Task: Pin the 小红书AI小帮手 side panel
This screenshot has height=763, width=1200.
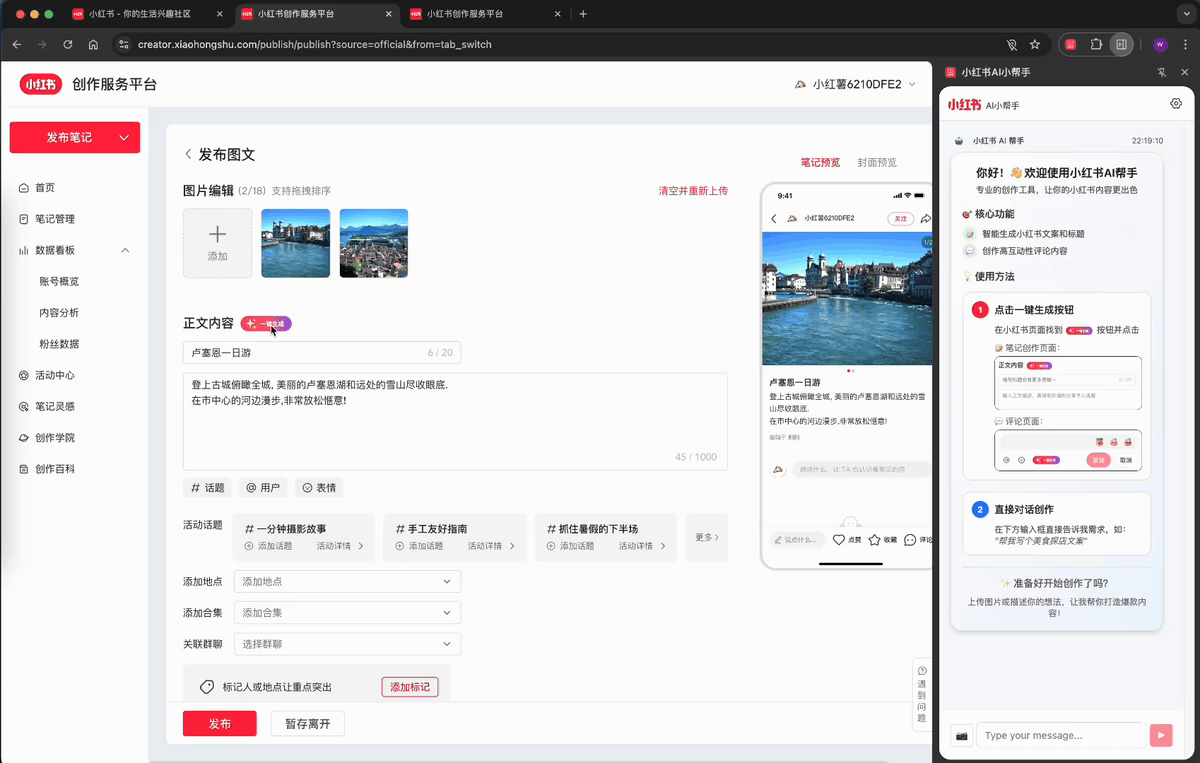Action: (1161, 72)
